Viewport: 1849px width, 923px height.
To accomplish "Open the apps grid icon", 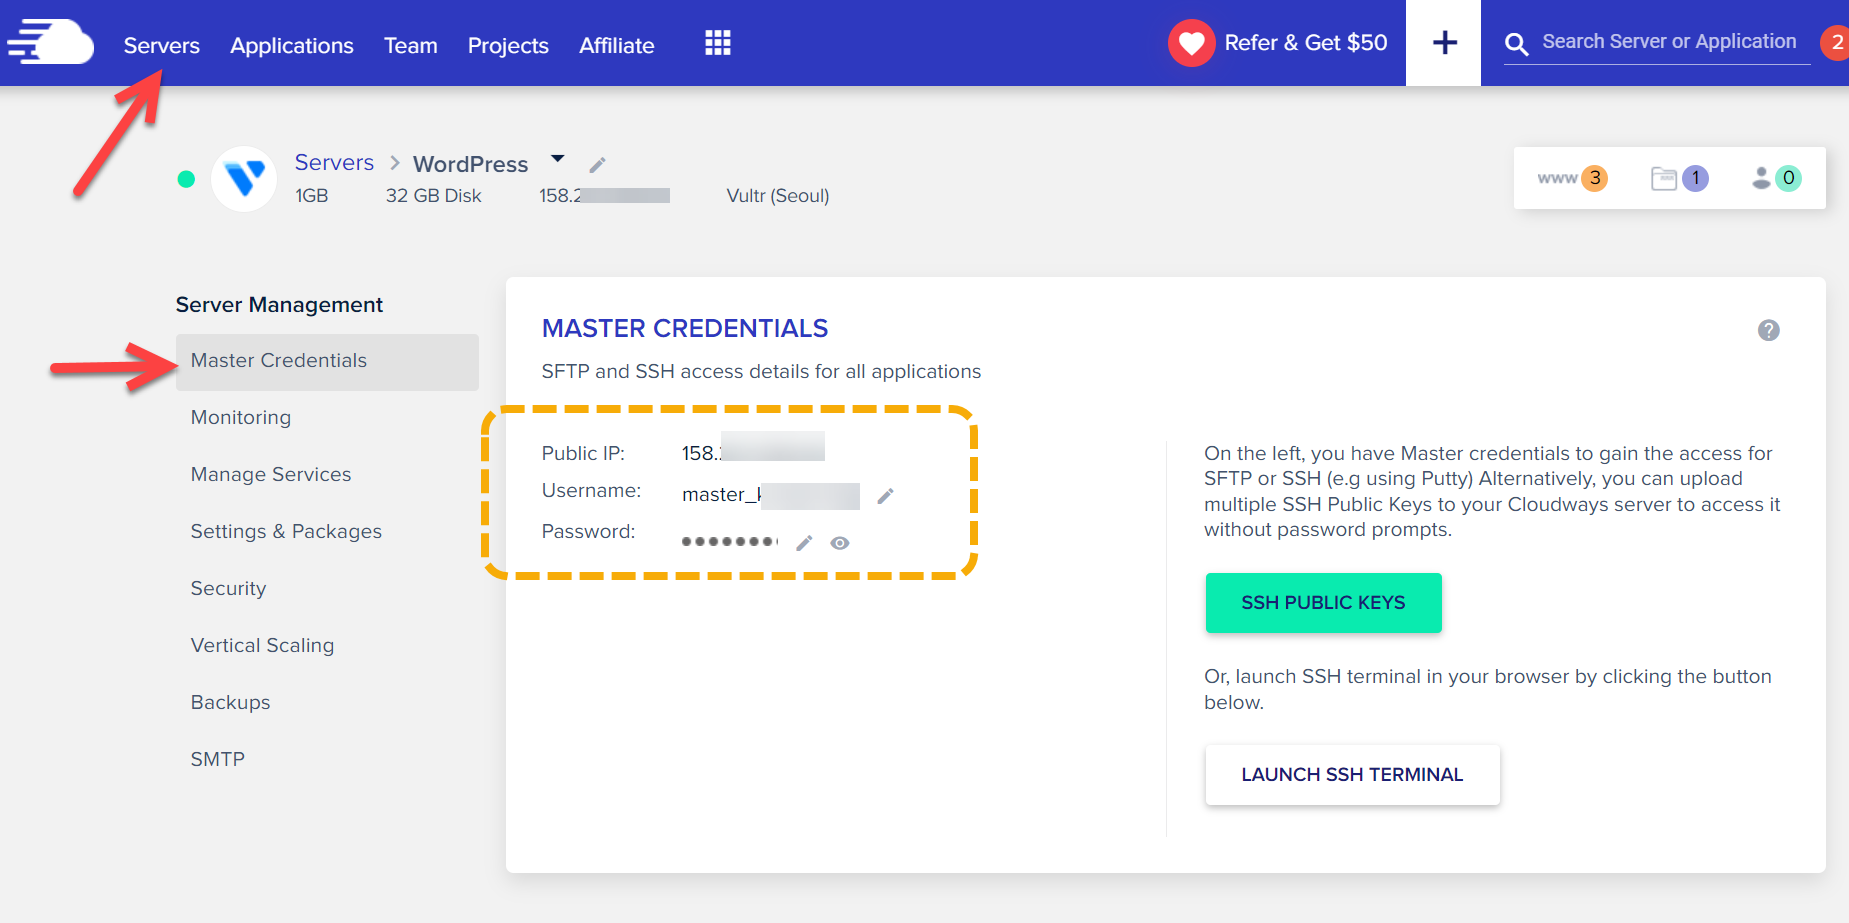I will pyautogui.click(x=718, y=43).
